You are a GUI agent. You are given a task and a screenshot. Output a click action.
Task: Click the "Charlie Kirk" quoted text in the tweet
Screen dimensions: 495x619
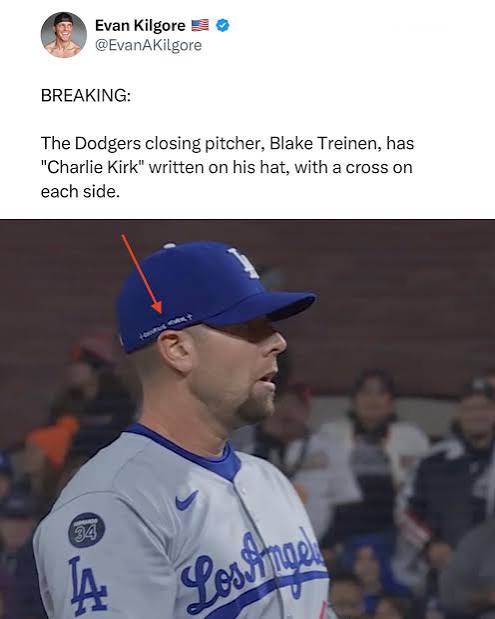pos(93,167)
